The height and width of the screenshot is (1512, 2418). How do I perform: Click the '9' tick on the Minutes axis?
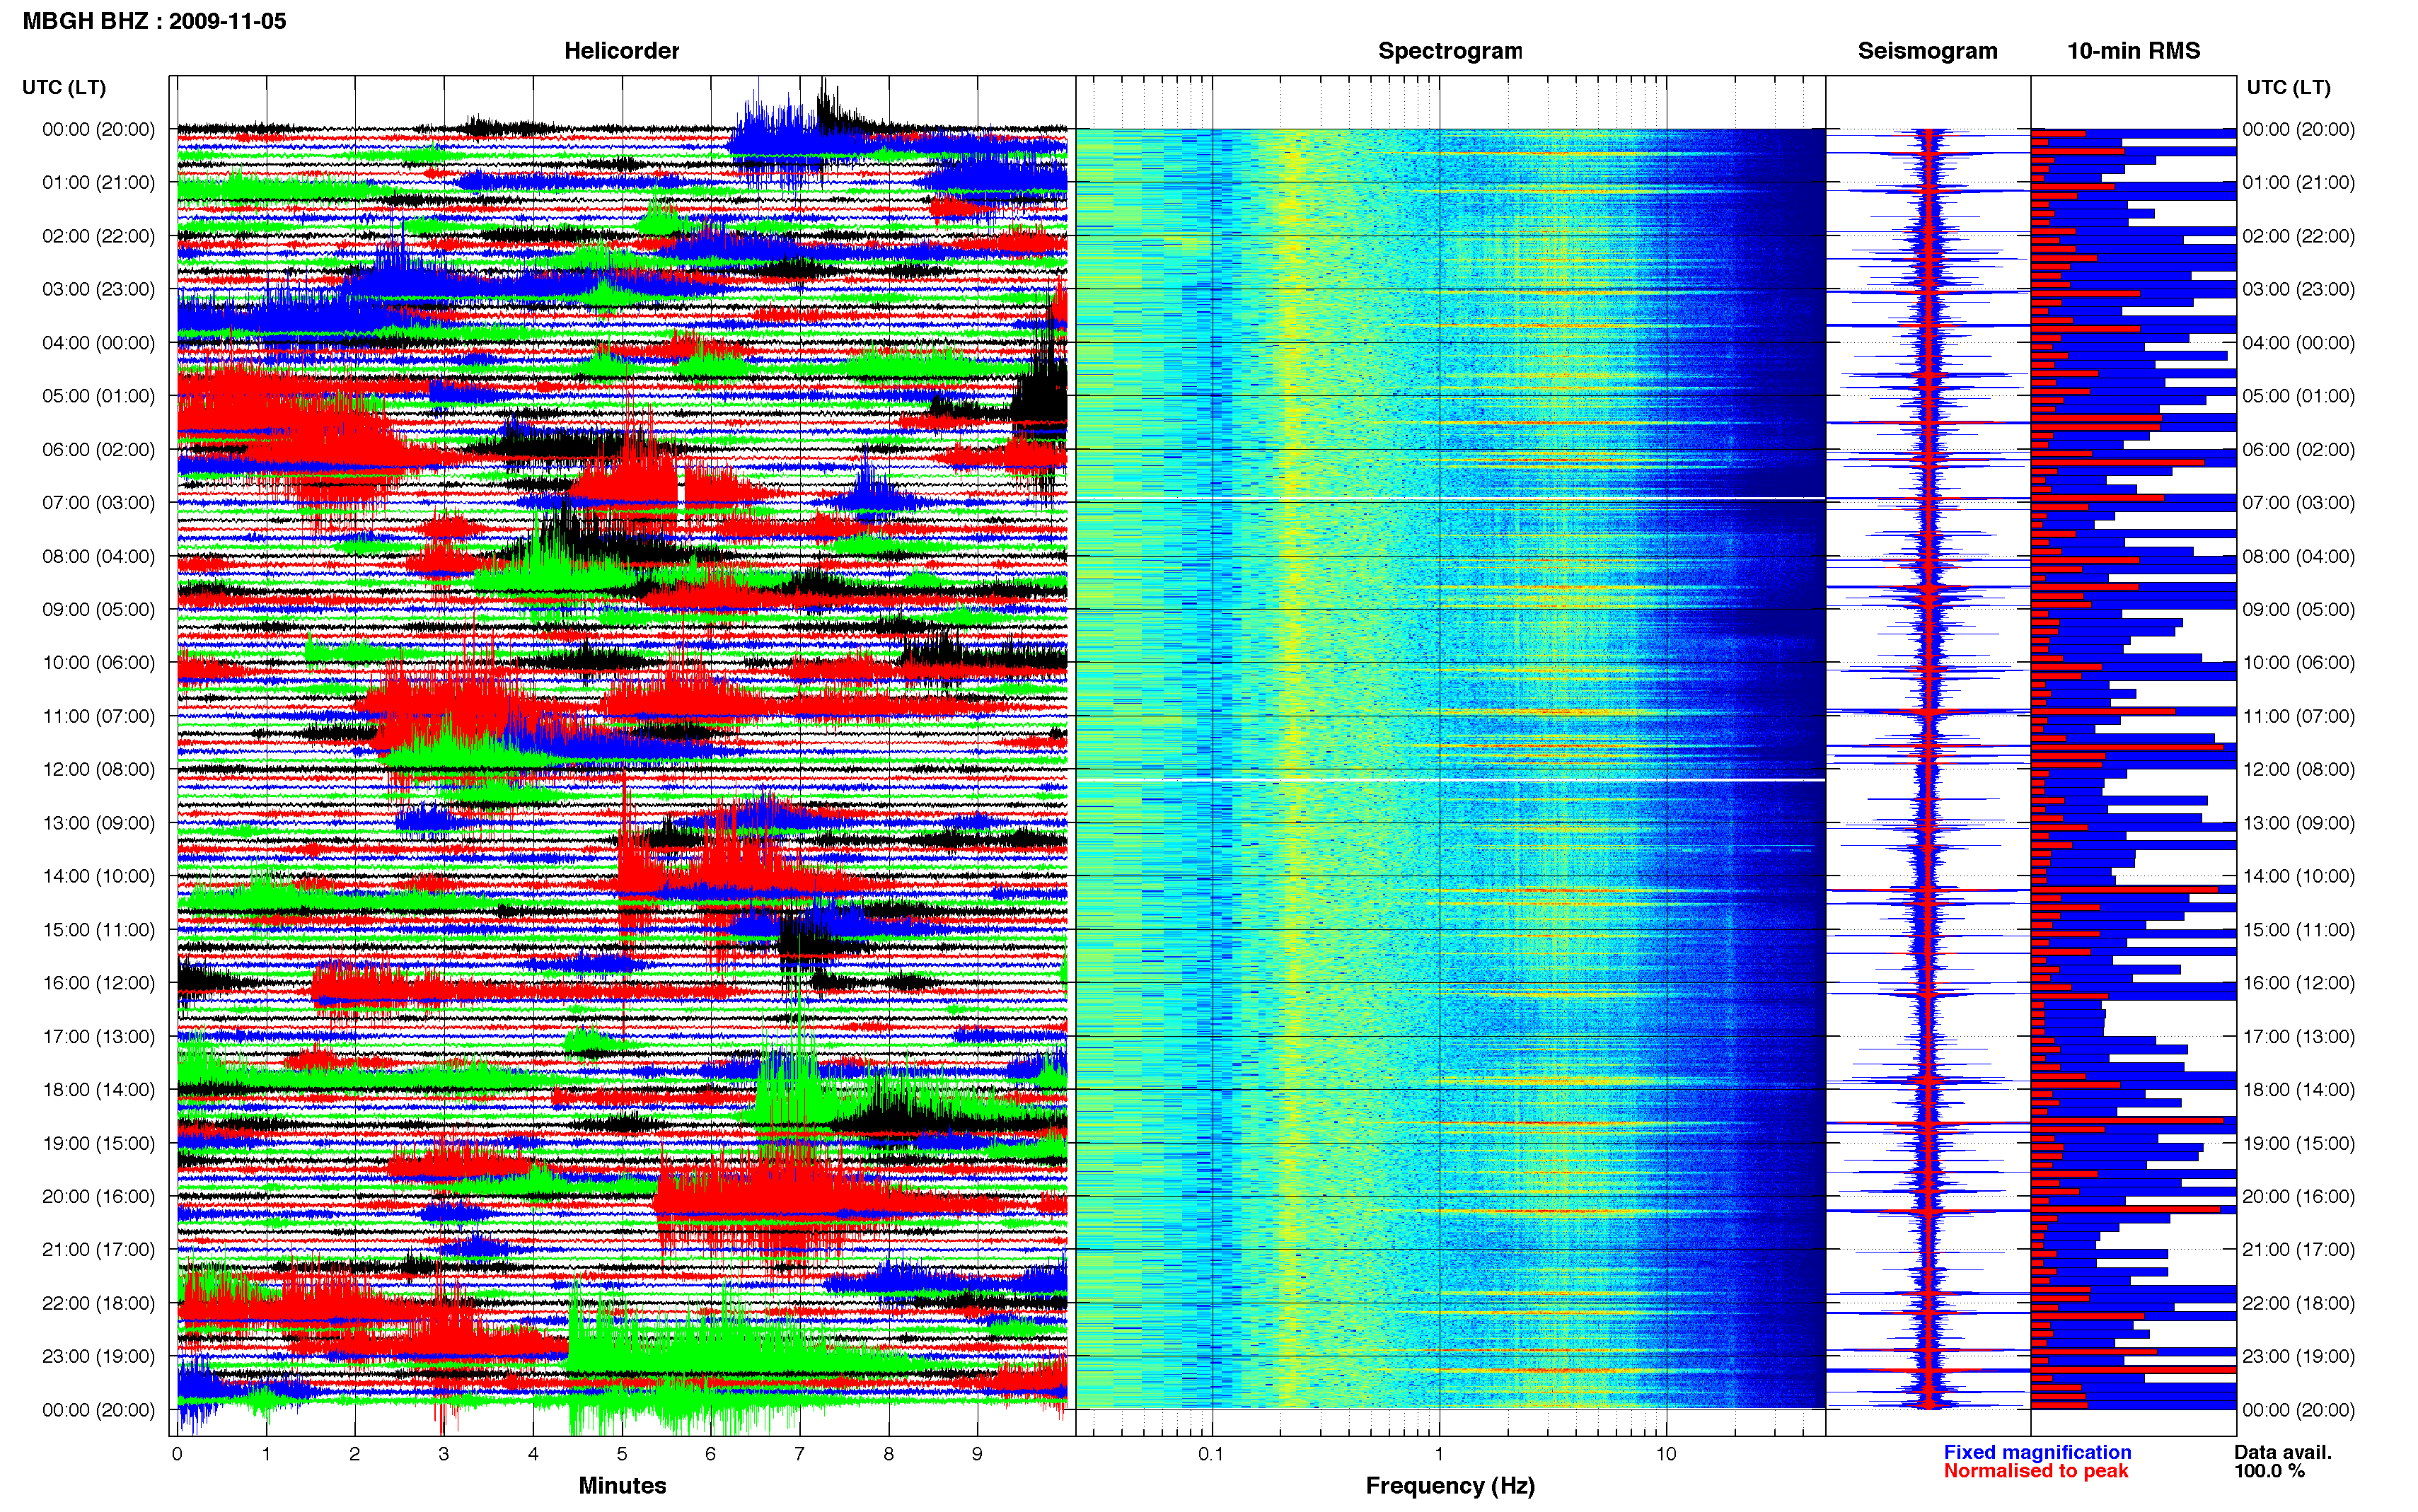(977, 1454)
